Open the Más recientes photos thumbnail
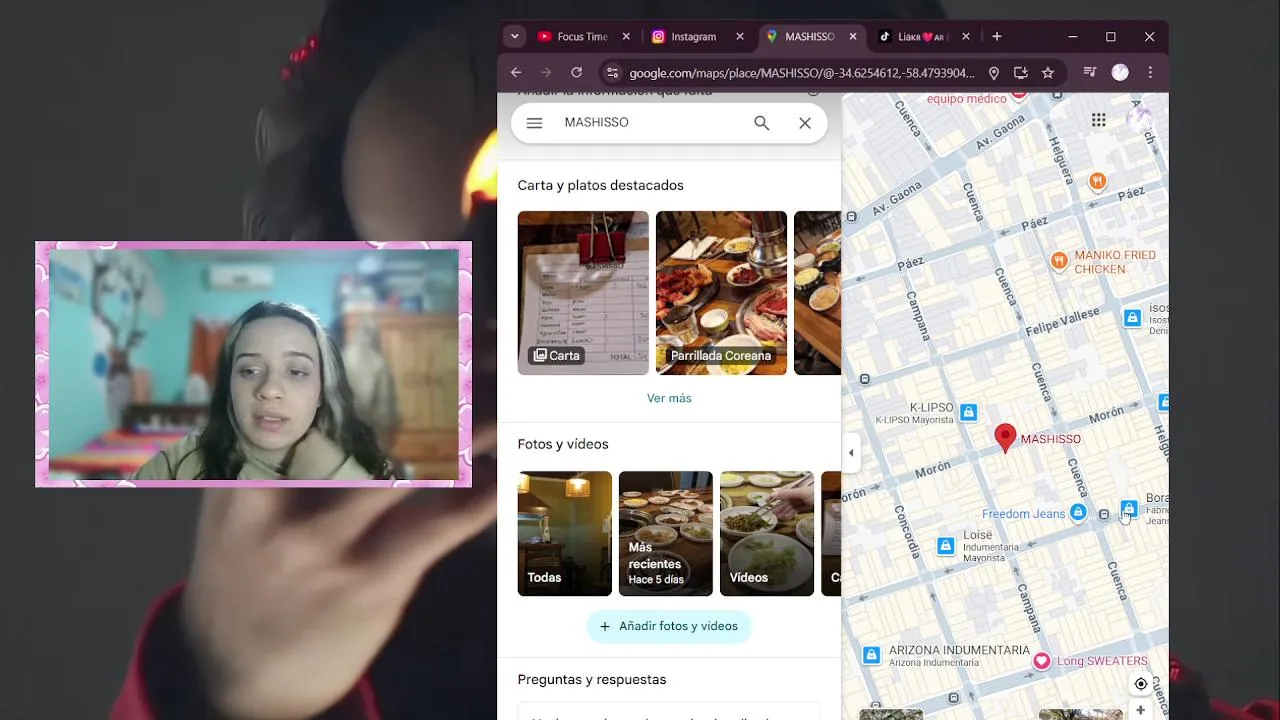The height and width of the screenshot is (720, 1280). [x=666, y=534]
